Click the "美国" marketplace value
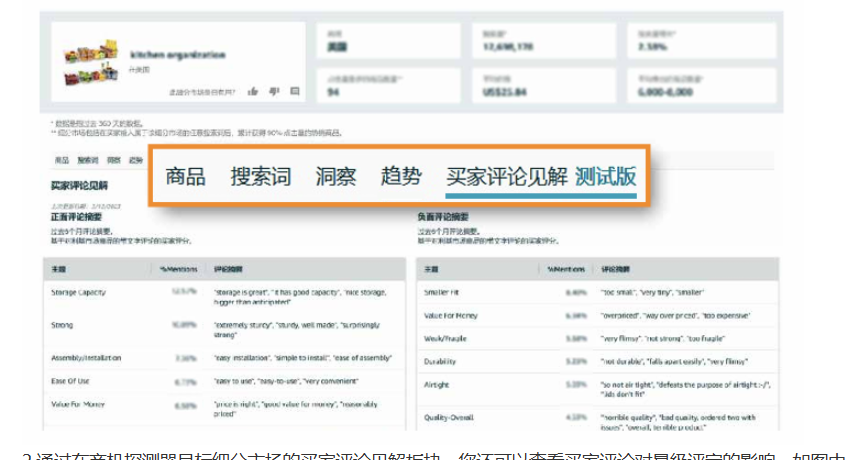The height and width of the screenshot is (460, 856). pyautogui.click(x=337, y=47)
